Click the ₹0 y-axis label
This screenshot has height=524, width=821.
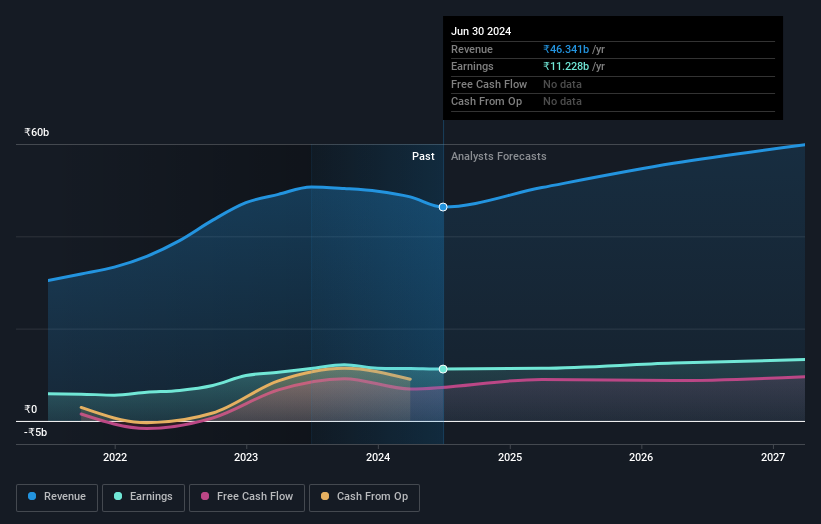click(31, 409)
